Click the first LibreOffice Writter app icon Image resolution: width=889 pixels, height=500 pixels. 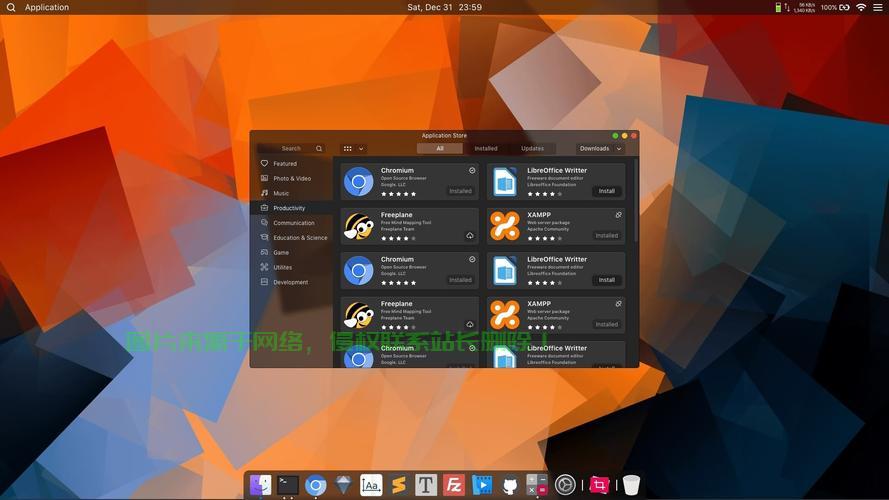pyautogui.click(x=505, y=181)
